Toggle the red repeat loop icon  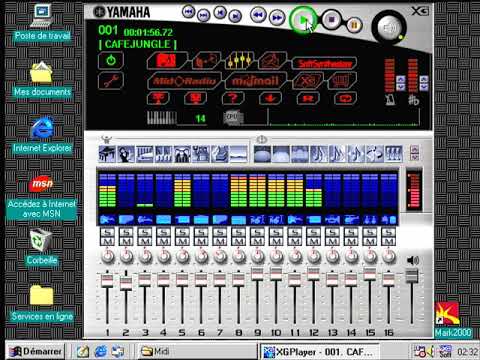[344, 99]
